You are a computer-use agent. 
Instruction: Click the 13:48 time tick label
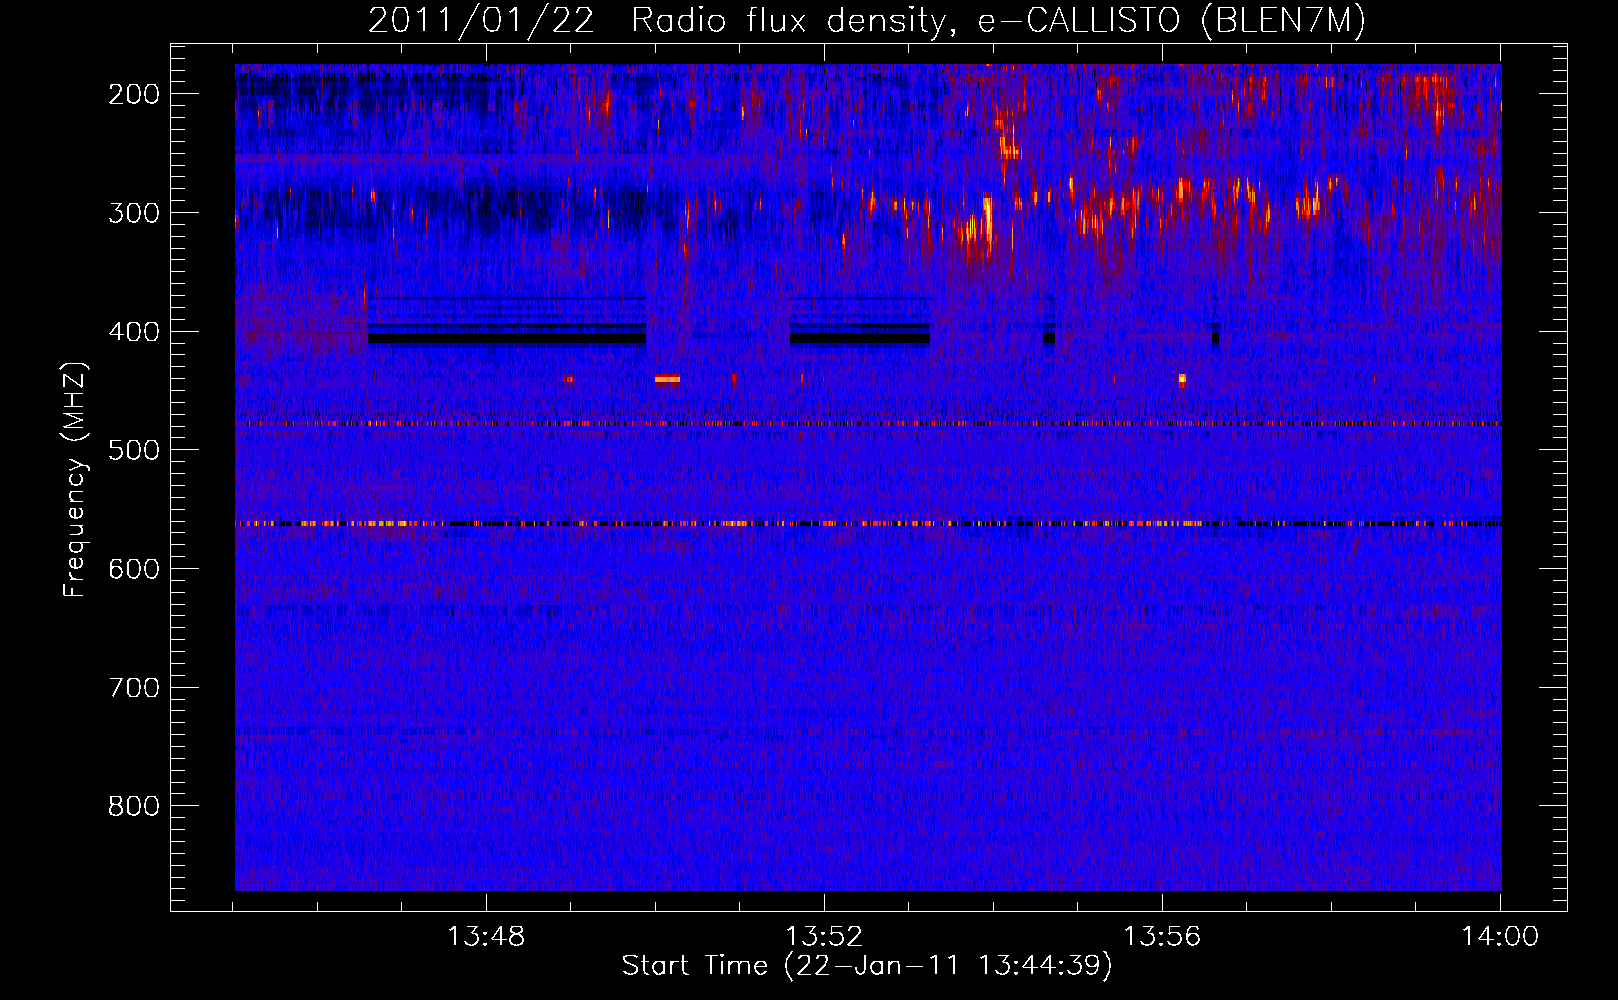486,937
